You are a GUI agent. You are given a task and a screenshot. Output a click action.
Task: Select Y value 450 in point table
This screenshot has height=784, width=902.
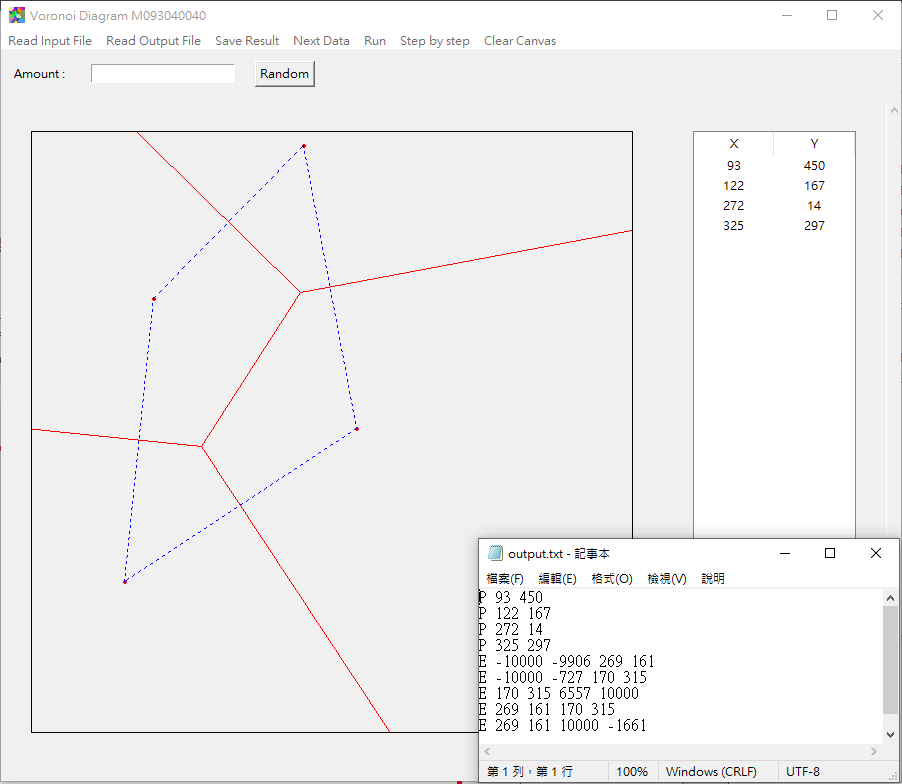[x=815, y=166]
